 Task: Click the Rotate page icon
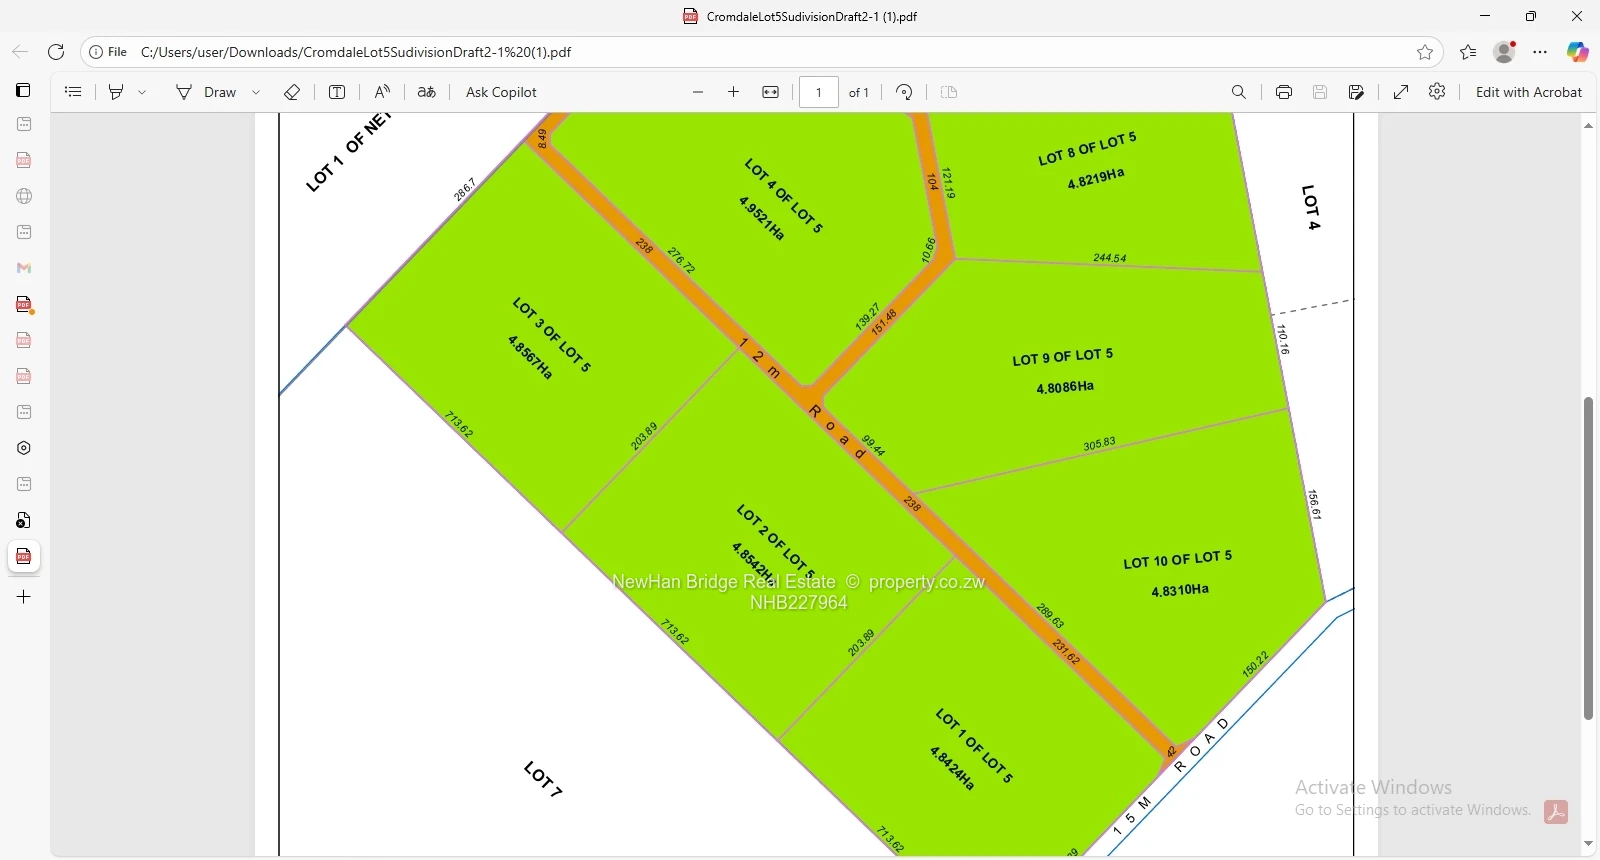pos(904,92)
